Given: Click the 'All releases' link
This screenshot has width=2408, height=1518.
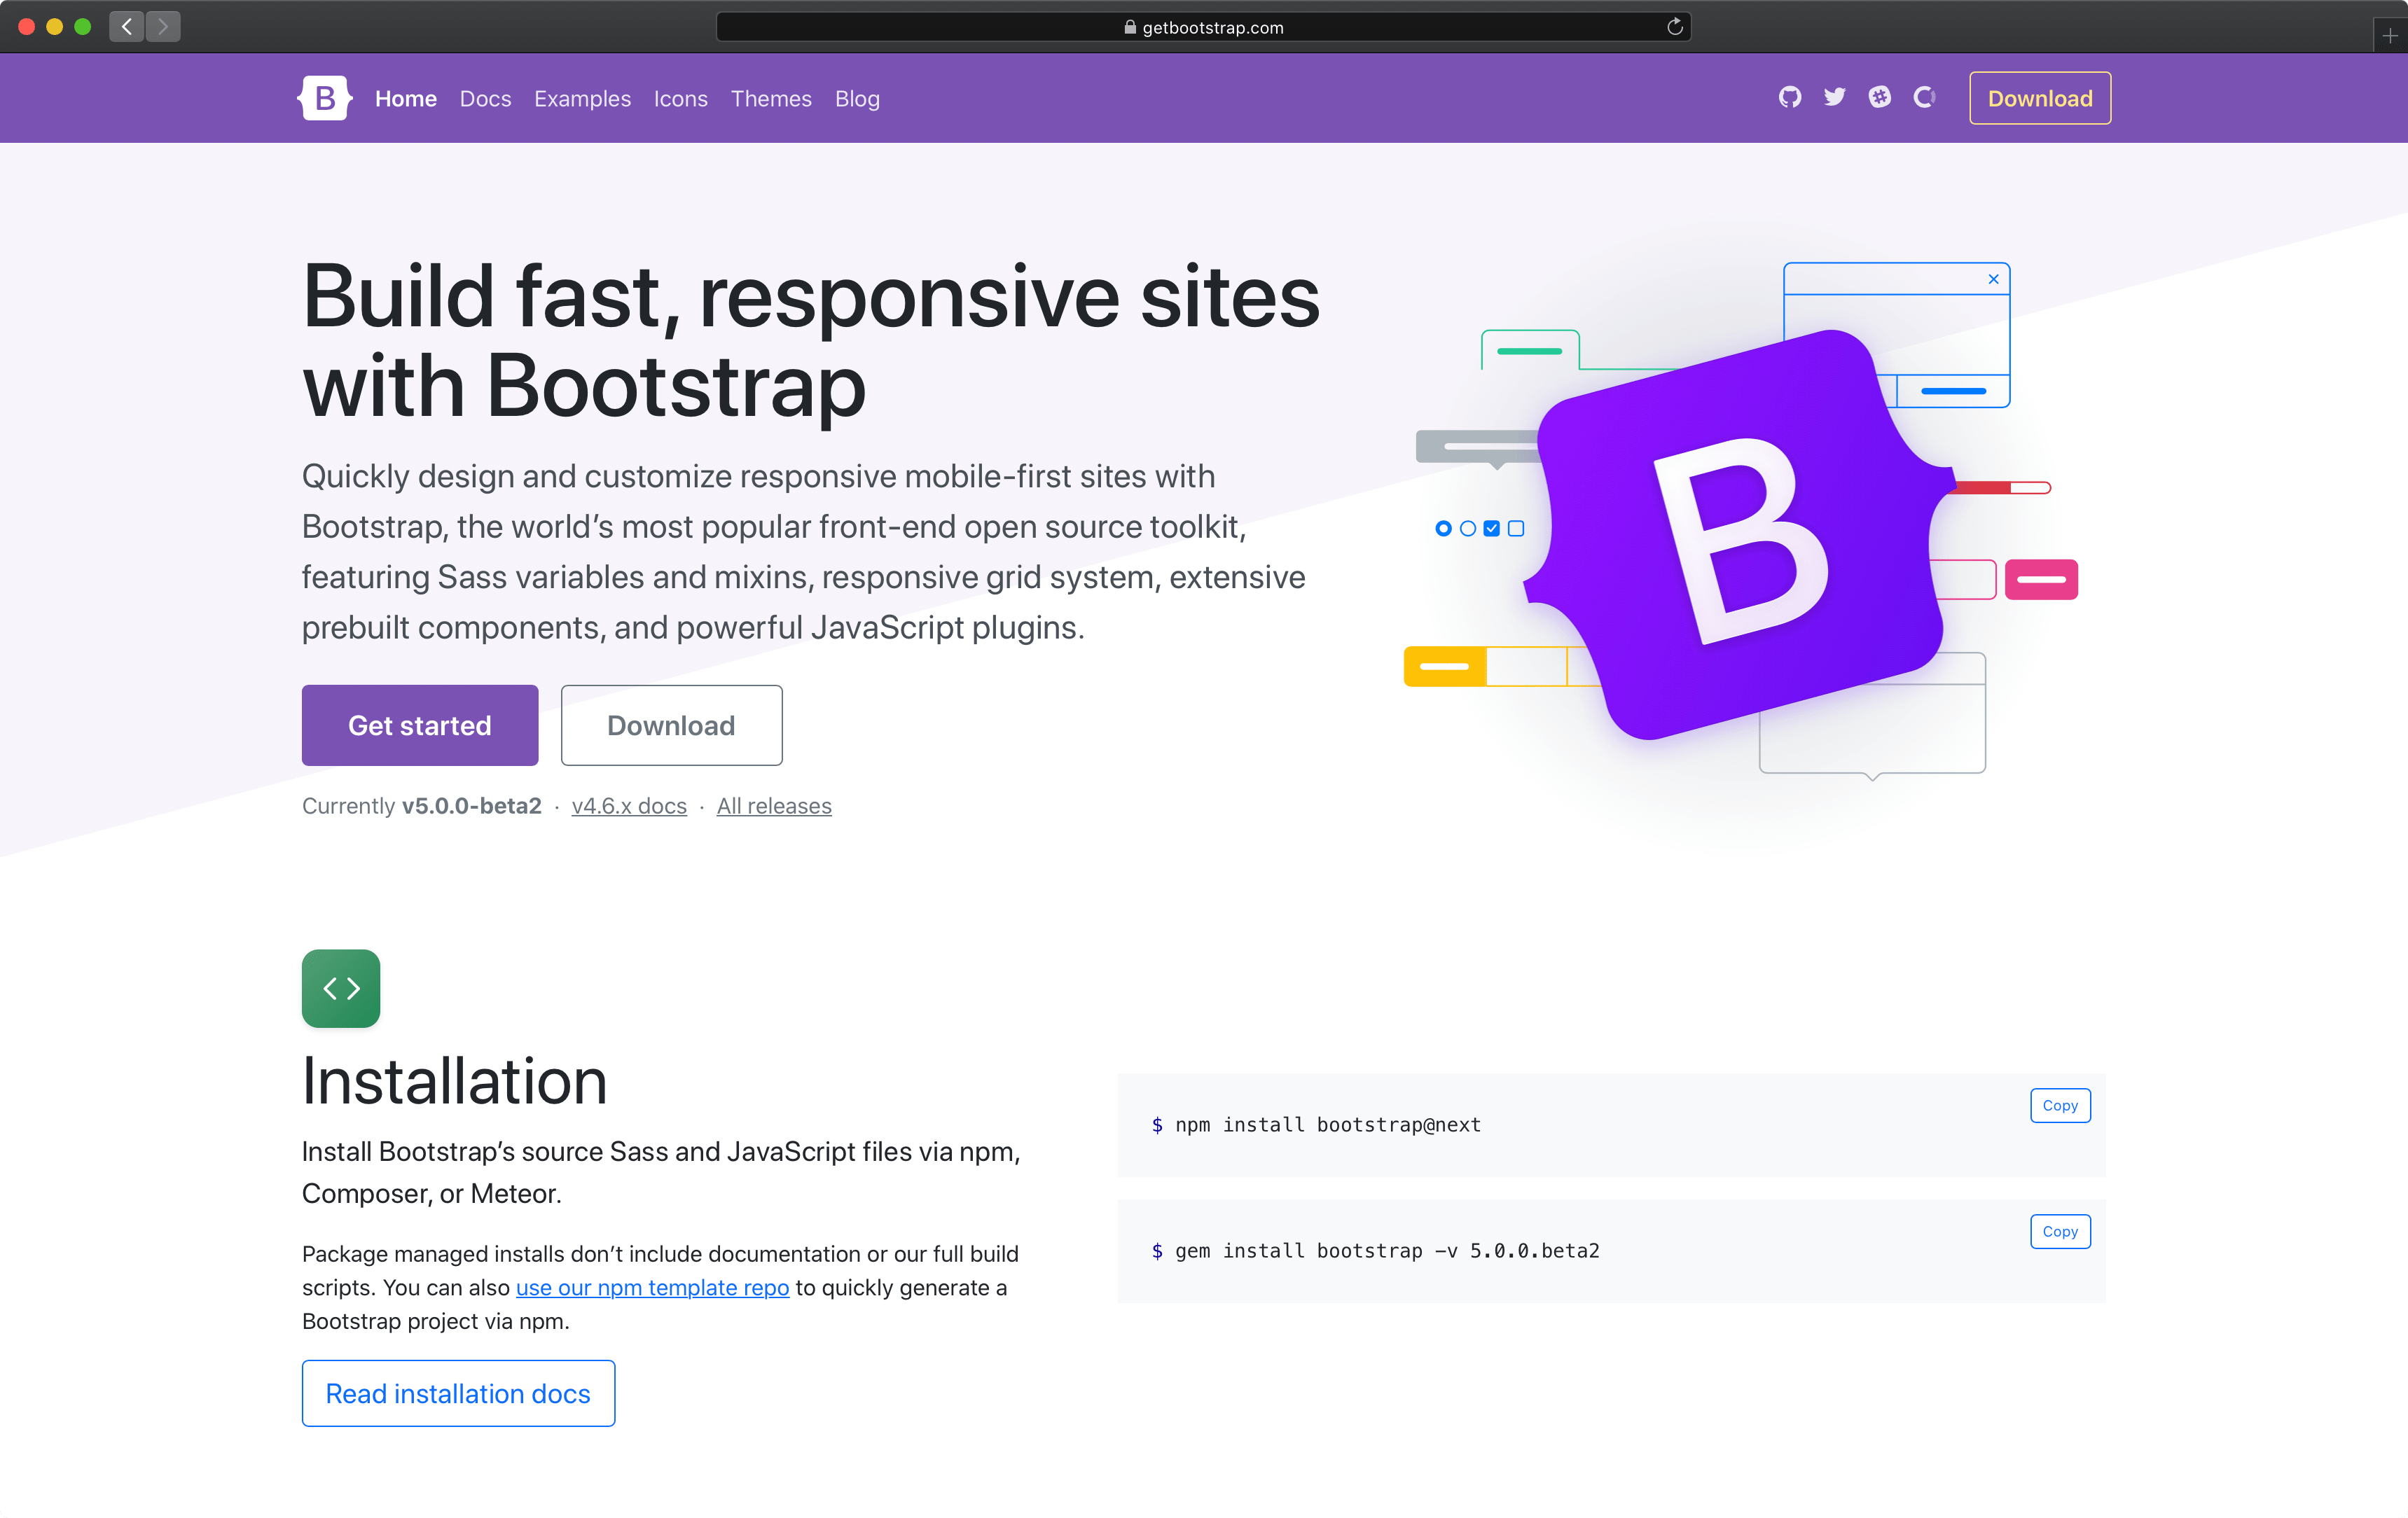Looking at the screenshot, I should pyautogui.click(x=775, y=806).
